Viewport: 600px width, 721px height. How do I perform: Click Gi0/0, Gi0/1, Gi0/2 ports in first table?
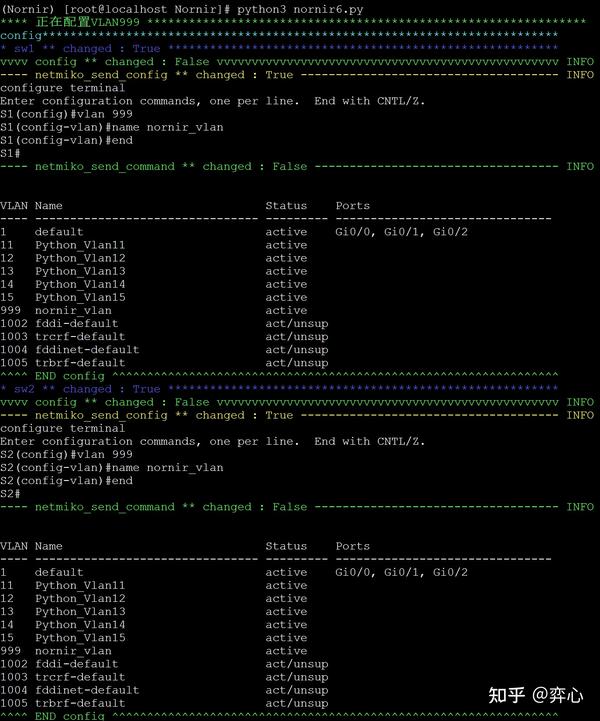tap(401, 232)
